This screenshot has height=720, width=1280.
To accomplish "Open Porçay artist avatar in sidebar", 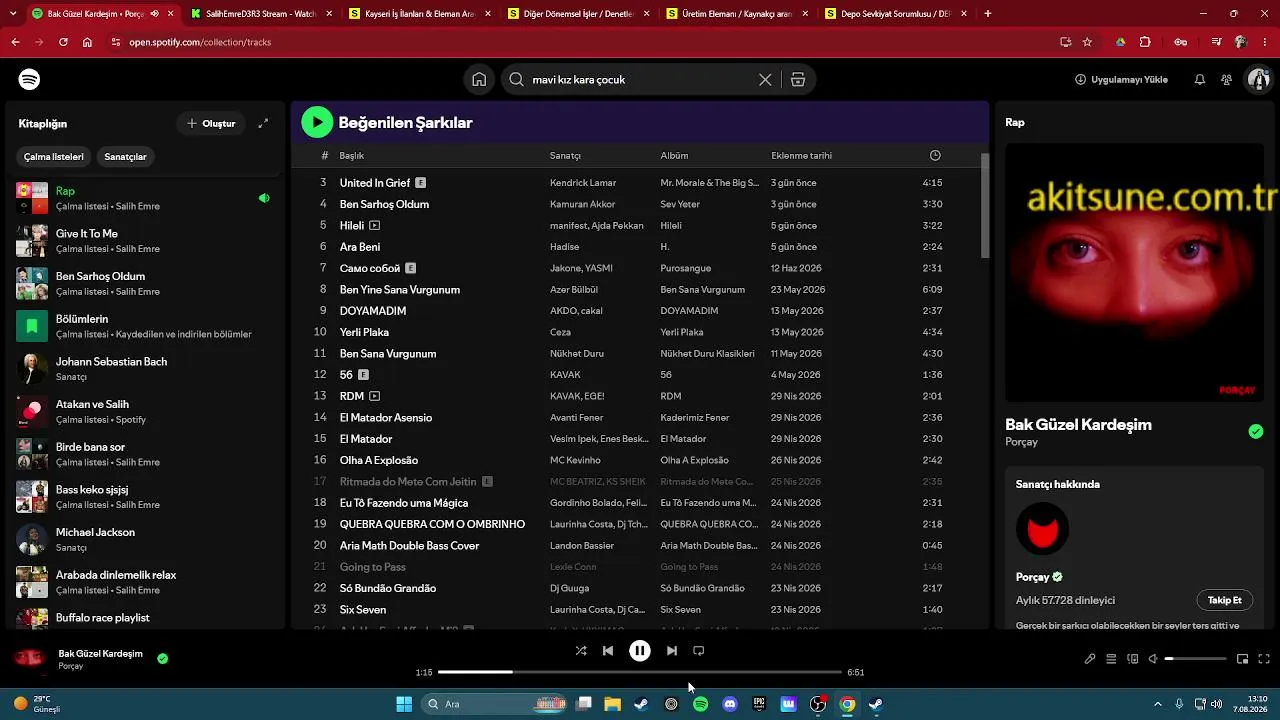I will 1042,528.
